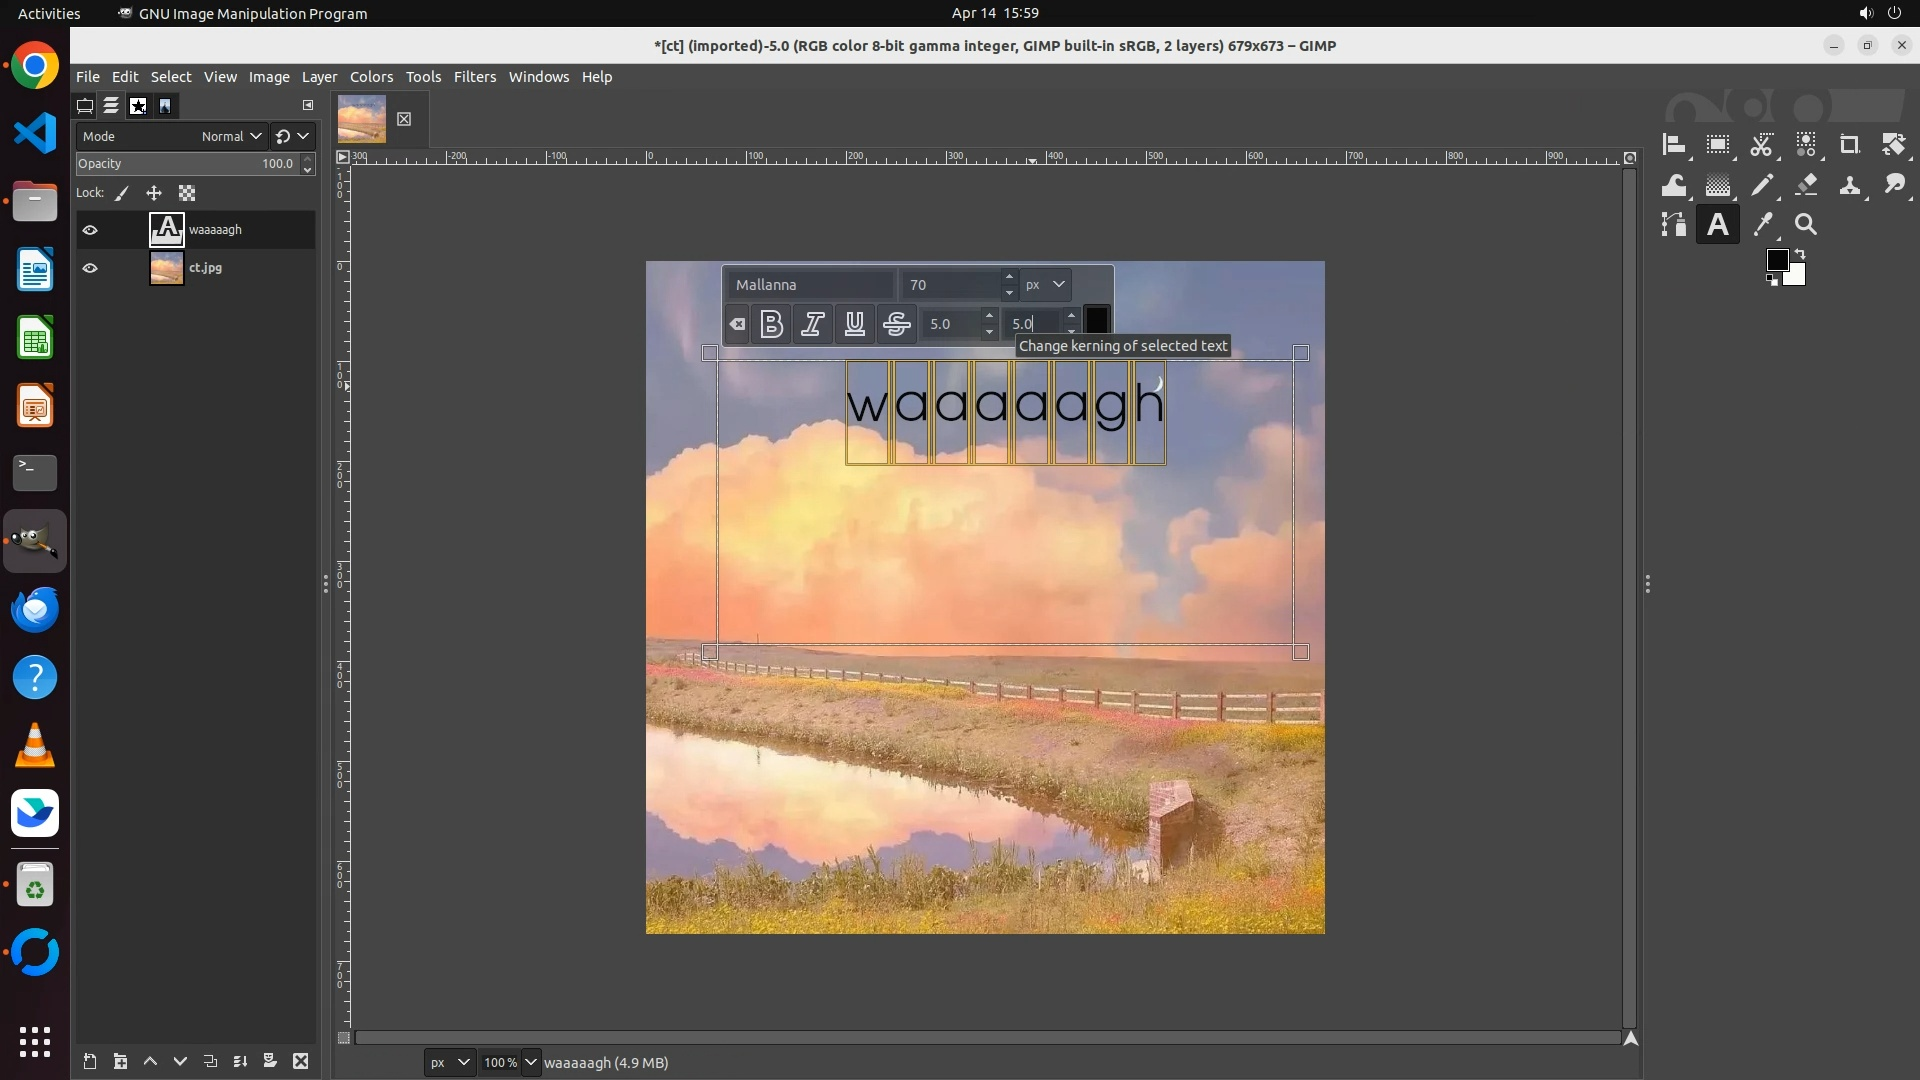Toggle bold in text toolbar
The image size is (1920, 1080).
tap(771, 323)
